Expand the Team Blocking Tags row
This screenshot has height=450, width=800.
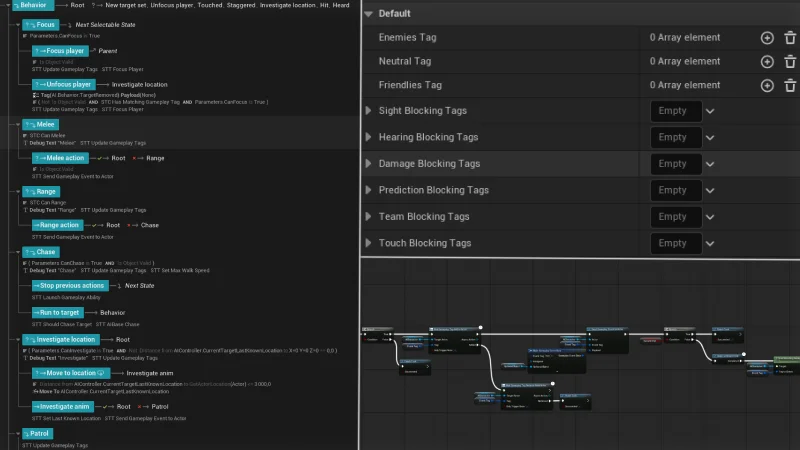(x=369, y=217)
